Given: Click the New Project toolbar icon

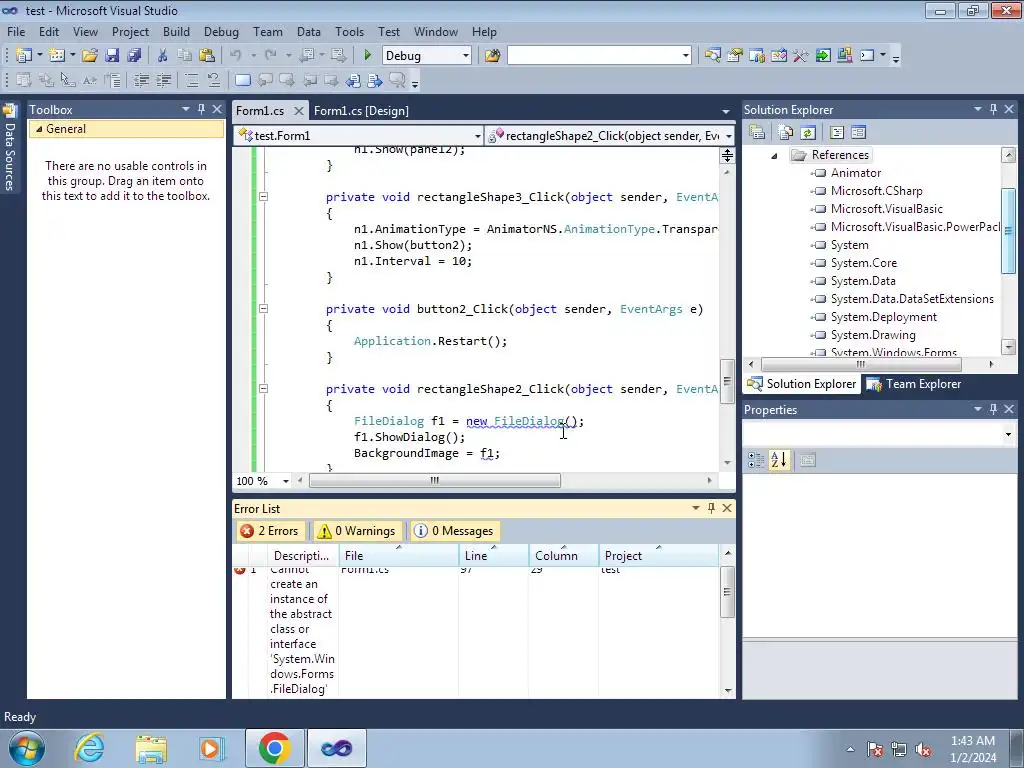Looking at the screenshot, I should [x=24, y=56].
